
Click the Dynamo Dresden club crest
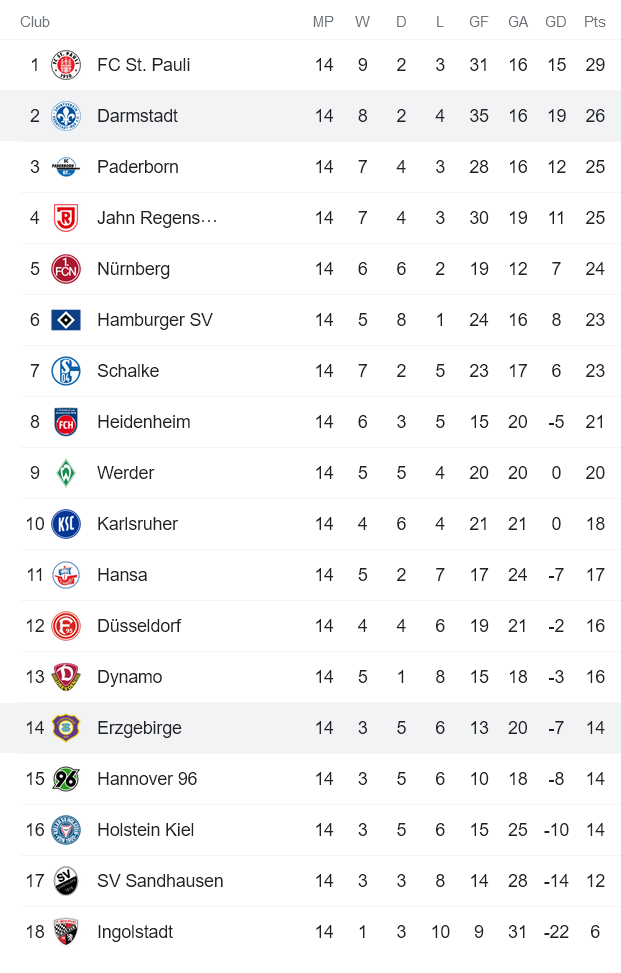pos(65,677)
